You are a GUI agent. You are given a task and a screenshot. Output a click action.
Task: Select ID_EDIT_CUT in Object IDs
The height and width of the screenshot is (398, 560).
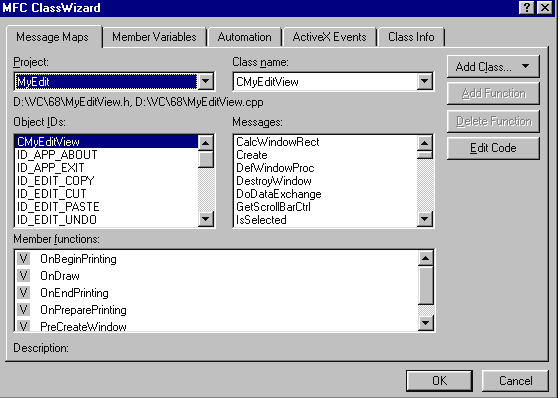(x=106, y=194)
